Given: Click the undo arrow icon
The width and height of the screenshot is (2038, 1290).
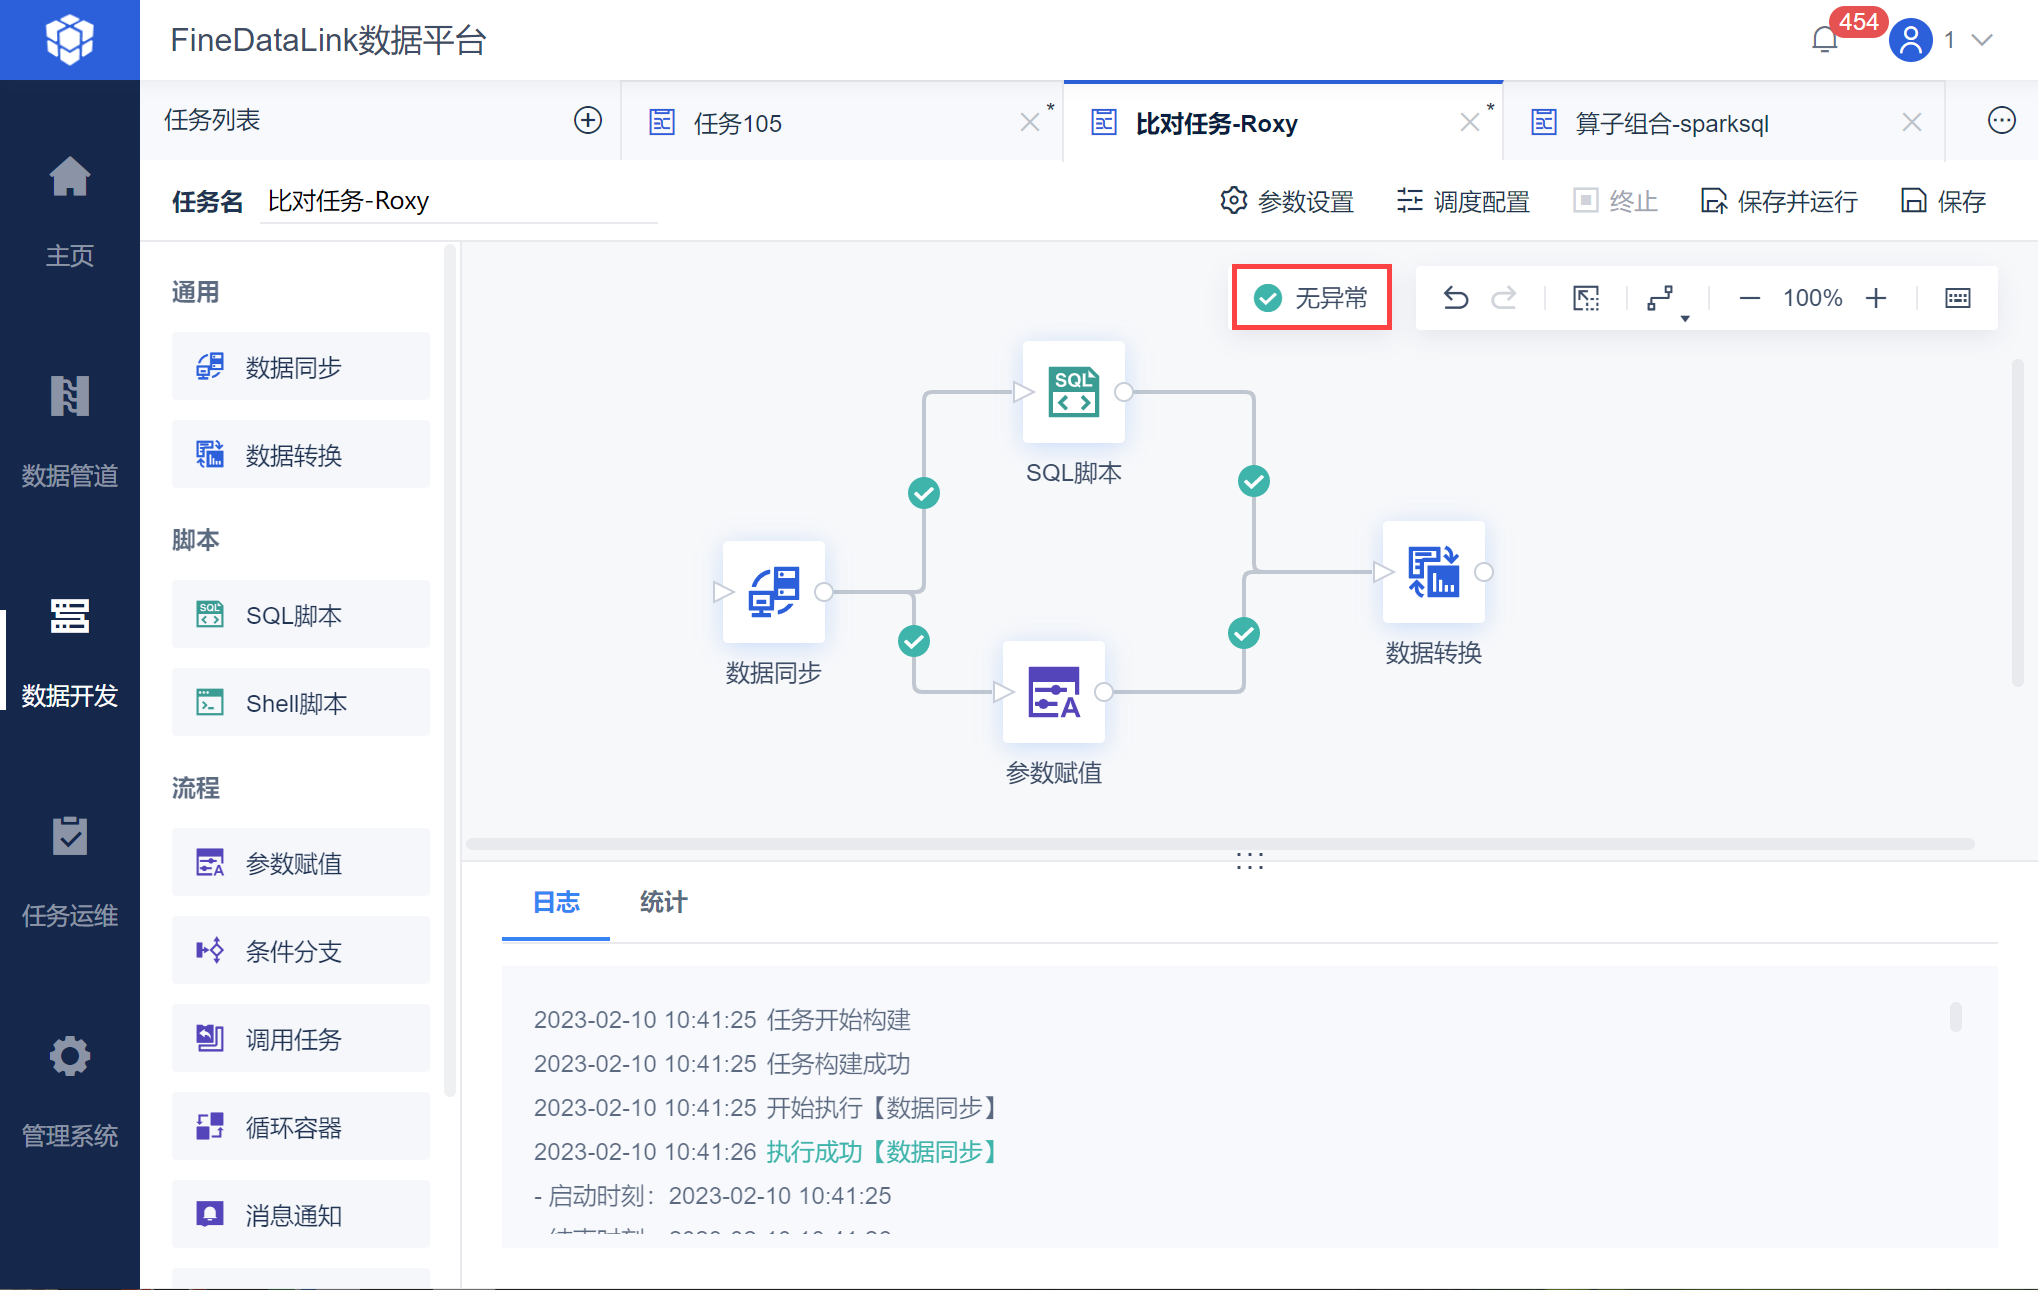Looking at the screenshot, I should tap(1455, 298).
